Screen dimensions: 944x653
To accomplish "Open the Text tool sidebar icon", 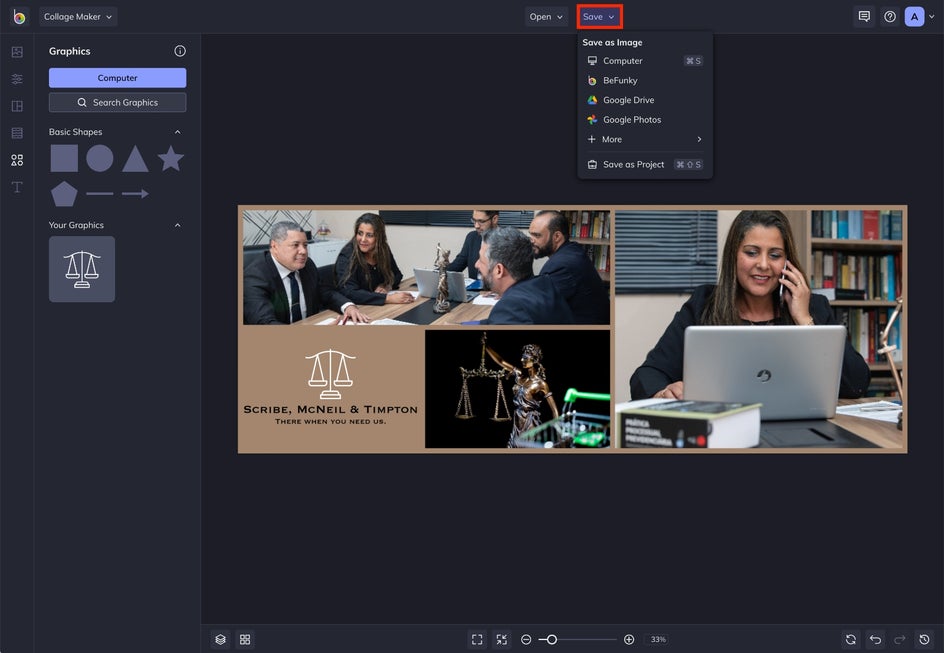I will tap(17, 187).
